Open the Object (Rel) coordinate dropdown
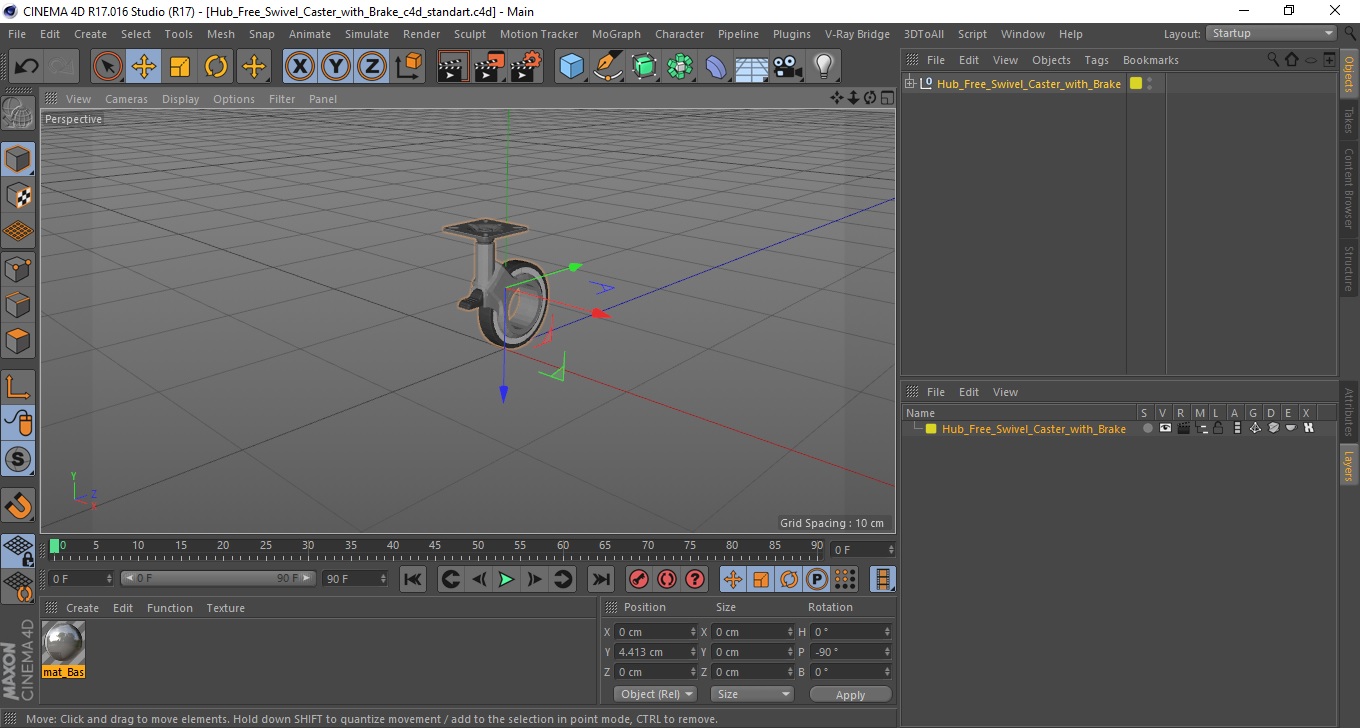Viewport: 1360px width, 728px height. click(656, 694)
